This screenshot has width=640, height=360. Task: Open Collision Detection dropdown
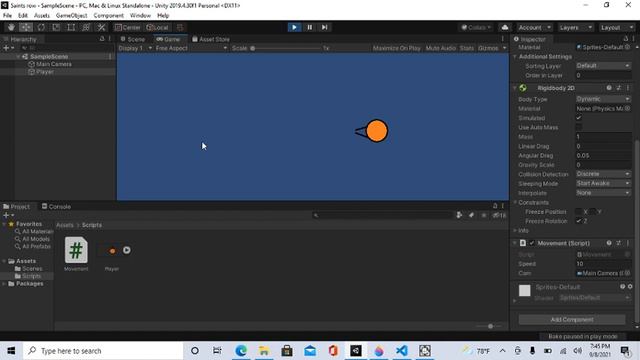(x=603, y=174)
